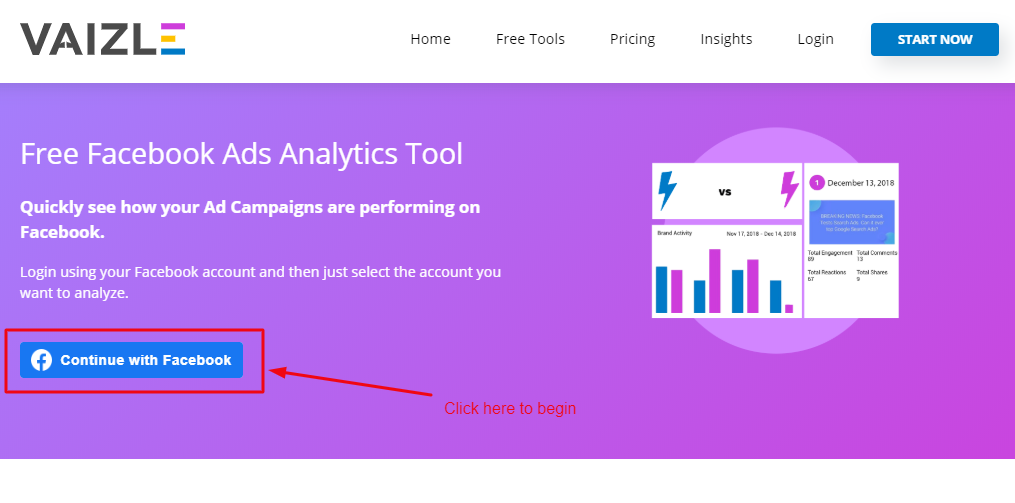This screenshot has width=1015, height=503.
Task: Click the numbered circle badge beside December 13
Action: (x=816, y=183)
